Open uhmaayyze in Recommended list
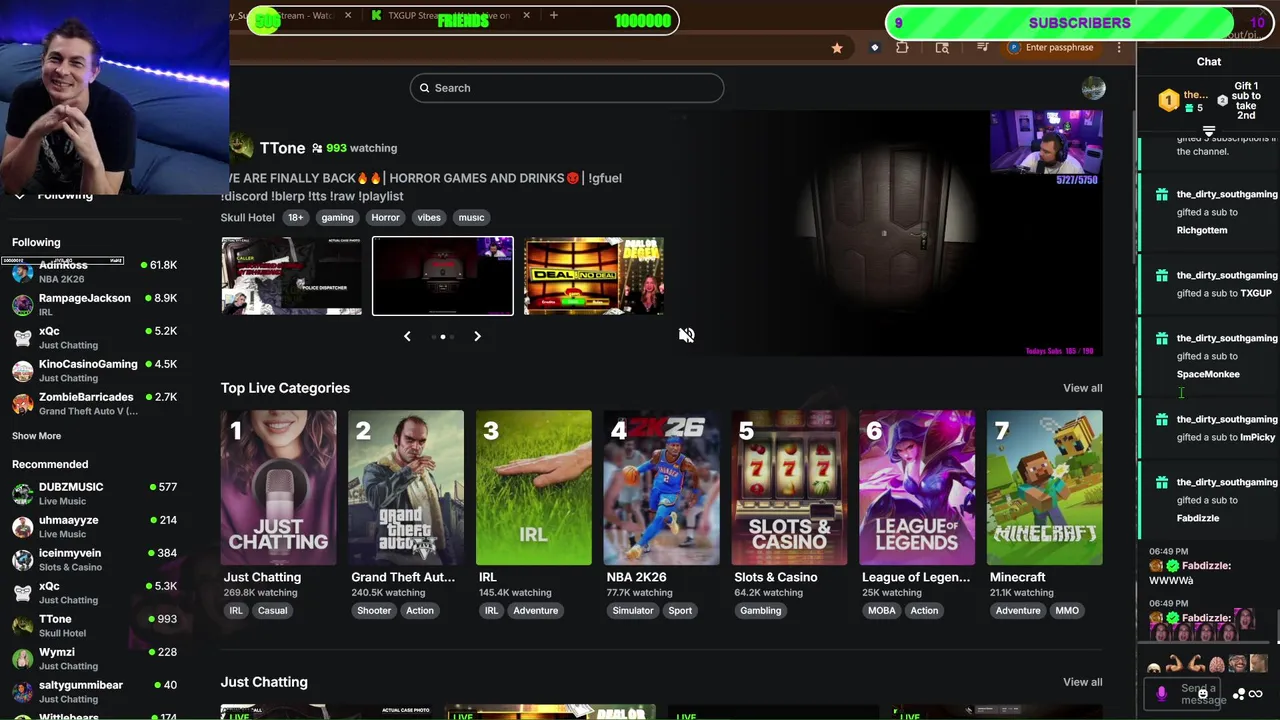 pyautogui.click(x=95, y=526)
